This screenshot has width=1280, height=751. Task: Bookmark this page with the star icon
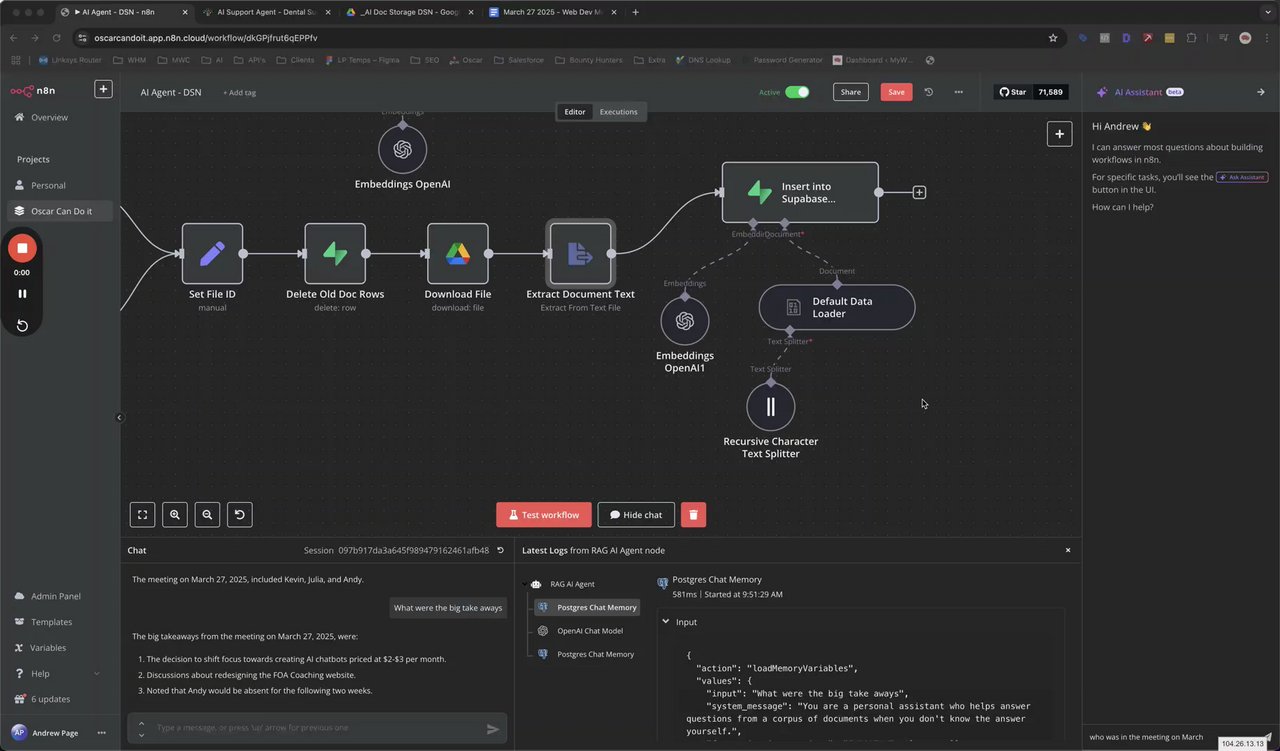(1053, 38)
